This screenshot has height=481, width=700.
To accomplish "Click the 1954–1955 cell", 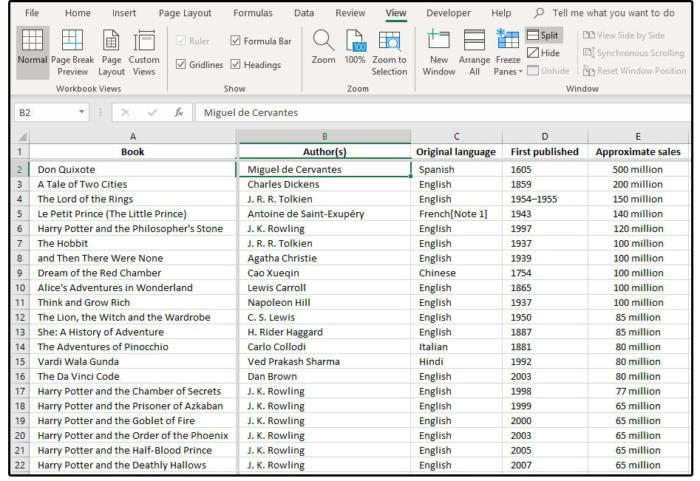I will (x=545, y=199).
